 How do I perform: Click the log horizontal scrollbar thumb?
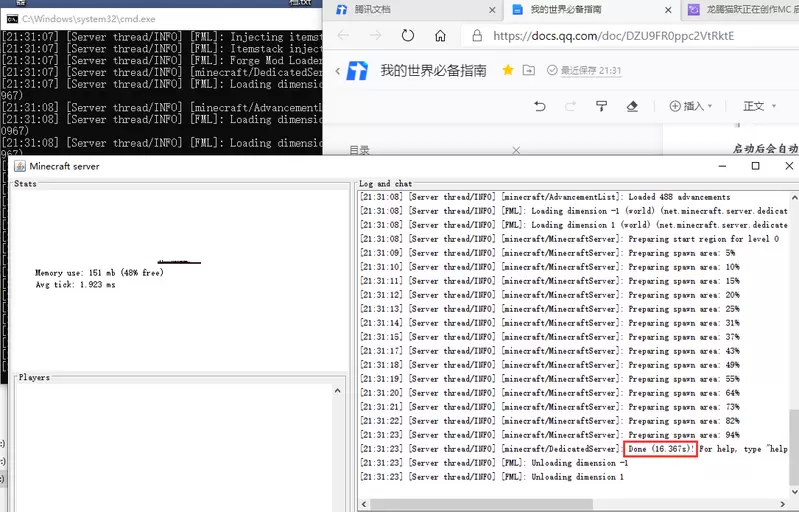point(481,504)
